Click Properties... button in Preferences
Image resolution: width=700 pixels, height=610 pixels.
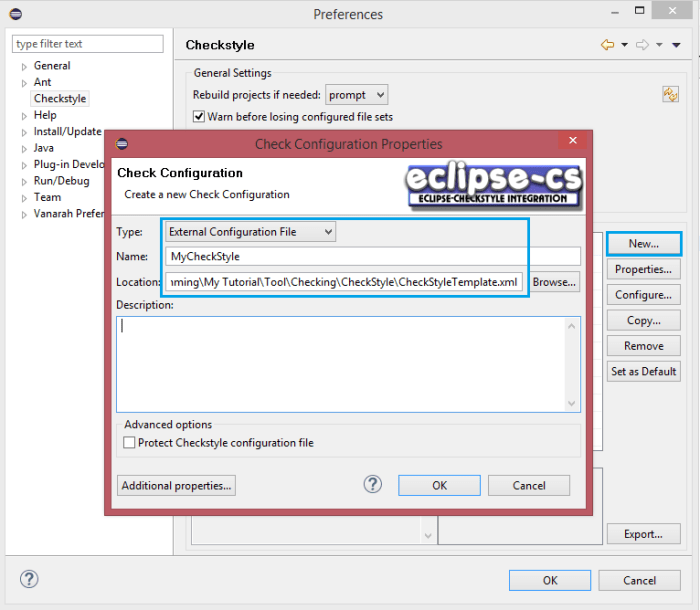644,269
